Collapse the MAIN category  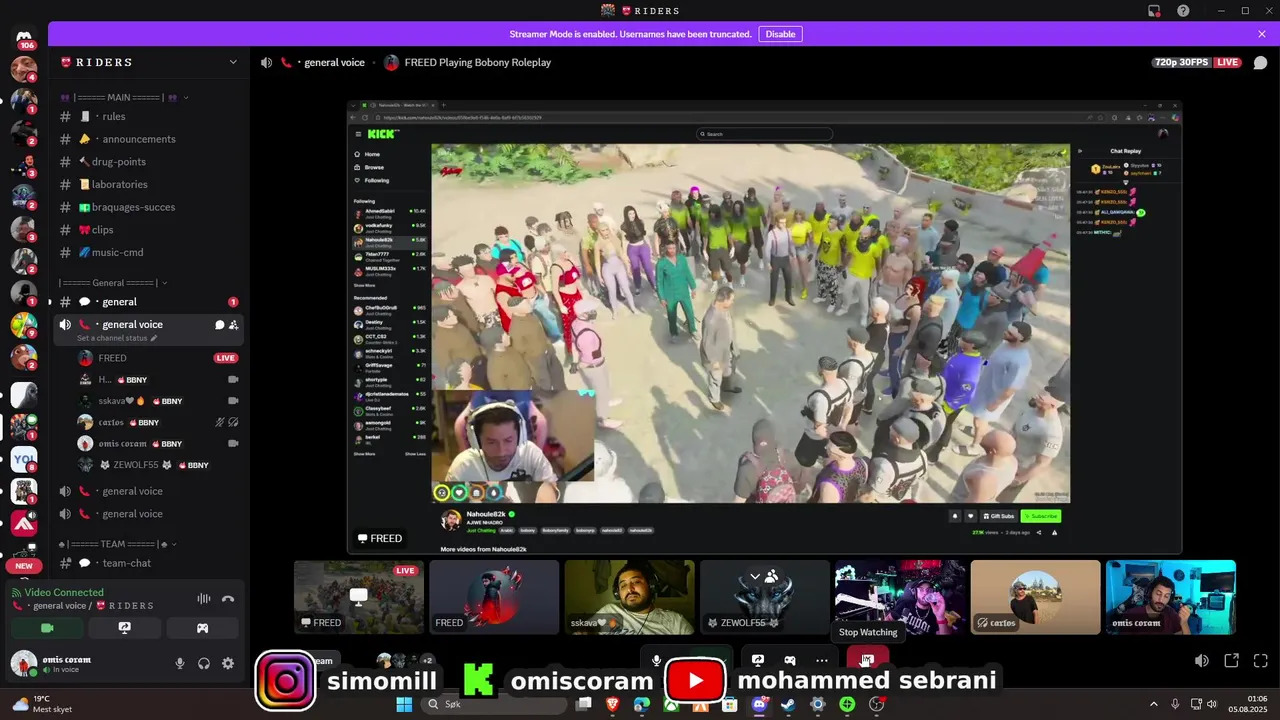click(x=125, y=97)
